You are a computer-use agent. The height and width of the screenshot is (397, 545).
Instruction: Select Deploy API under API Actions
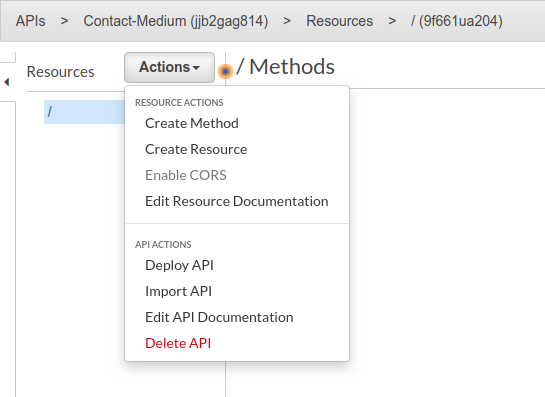click(x=179, y=265)
